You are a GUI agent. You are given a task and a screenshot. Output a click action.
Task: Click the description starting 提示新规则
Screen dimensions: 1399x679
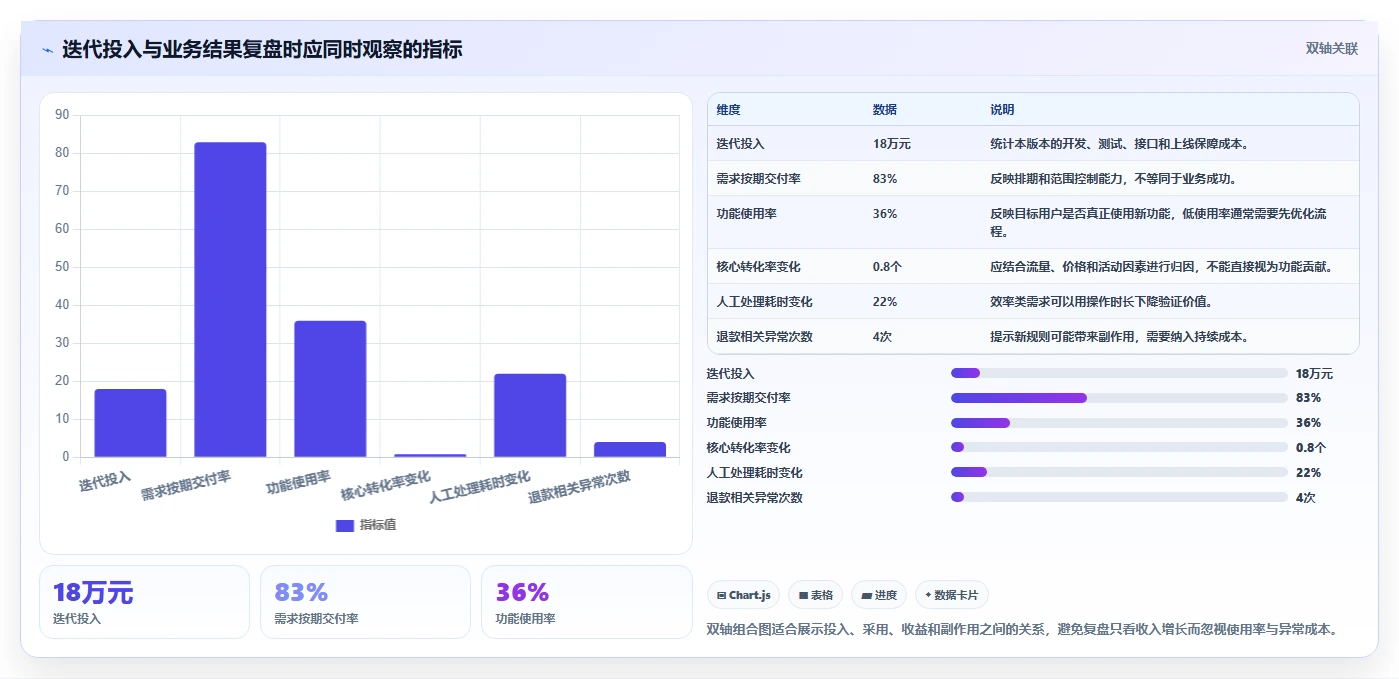(x=1119, y=337)
